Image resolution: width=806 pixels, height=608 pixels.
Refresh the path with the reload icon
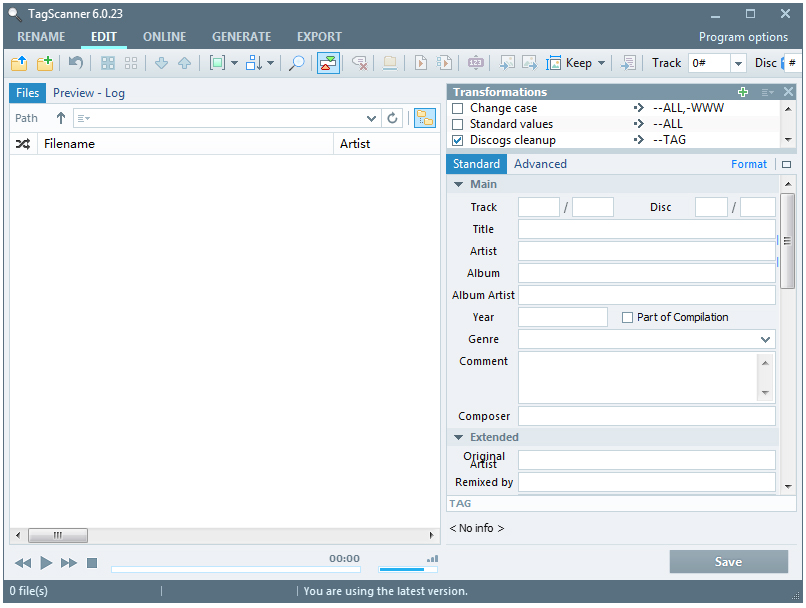tap(392, 118)
